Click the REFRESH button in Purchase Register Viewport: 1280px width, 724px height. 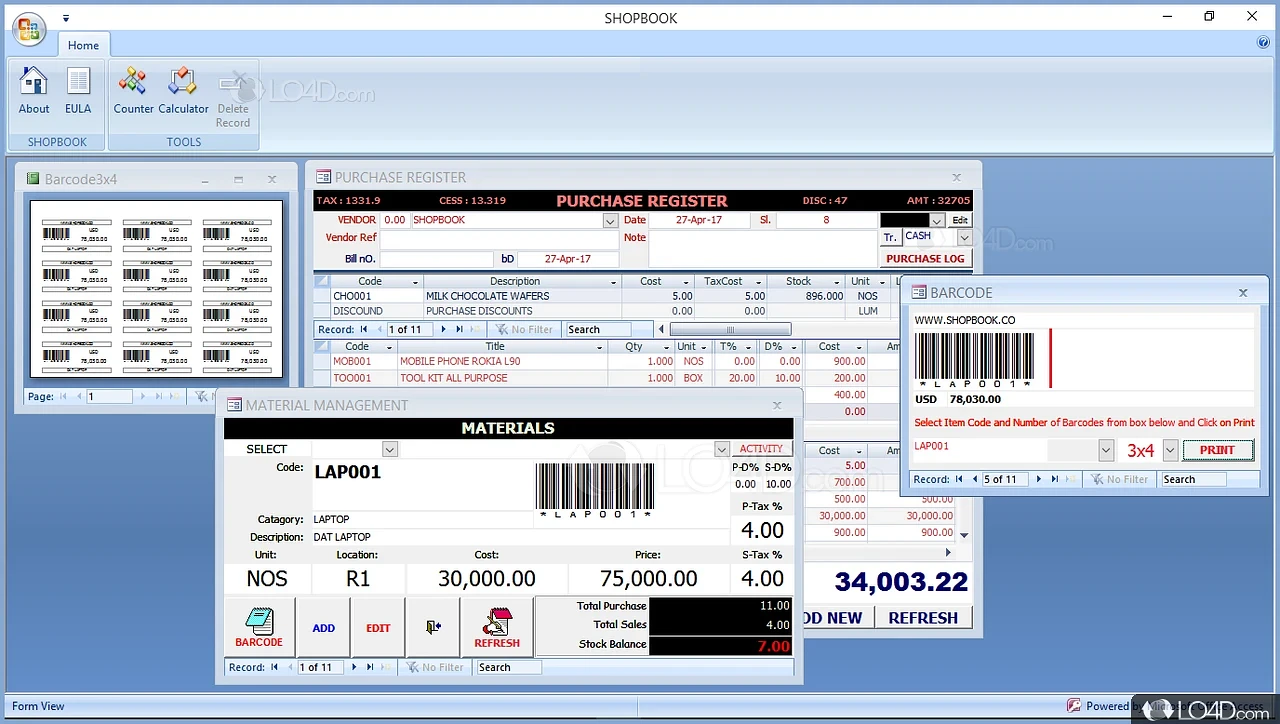[x=923, y=618]
